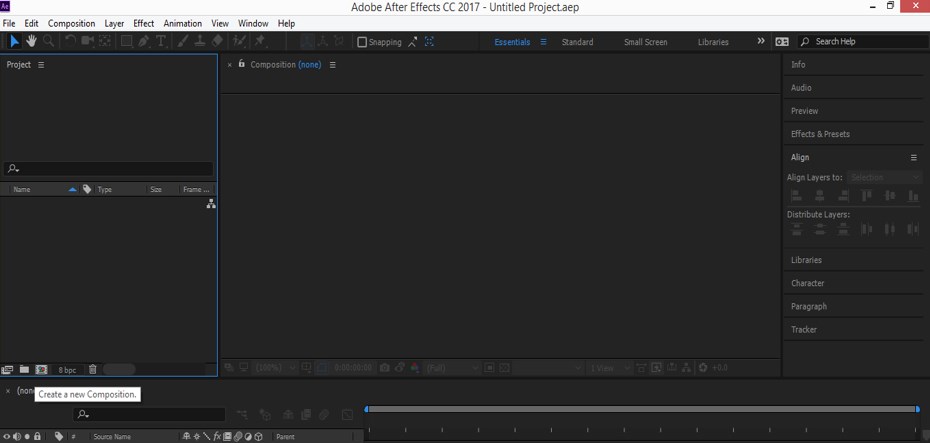Image resolution: width=930 pixels, height=443 pixels.
Task: Select the Brush tool
Action: coord(183,41)
